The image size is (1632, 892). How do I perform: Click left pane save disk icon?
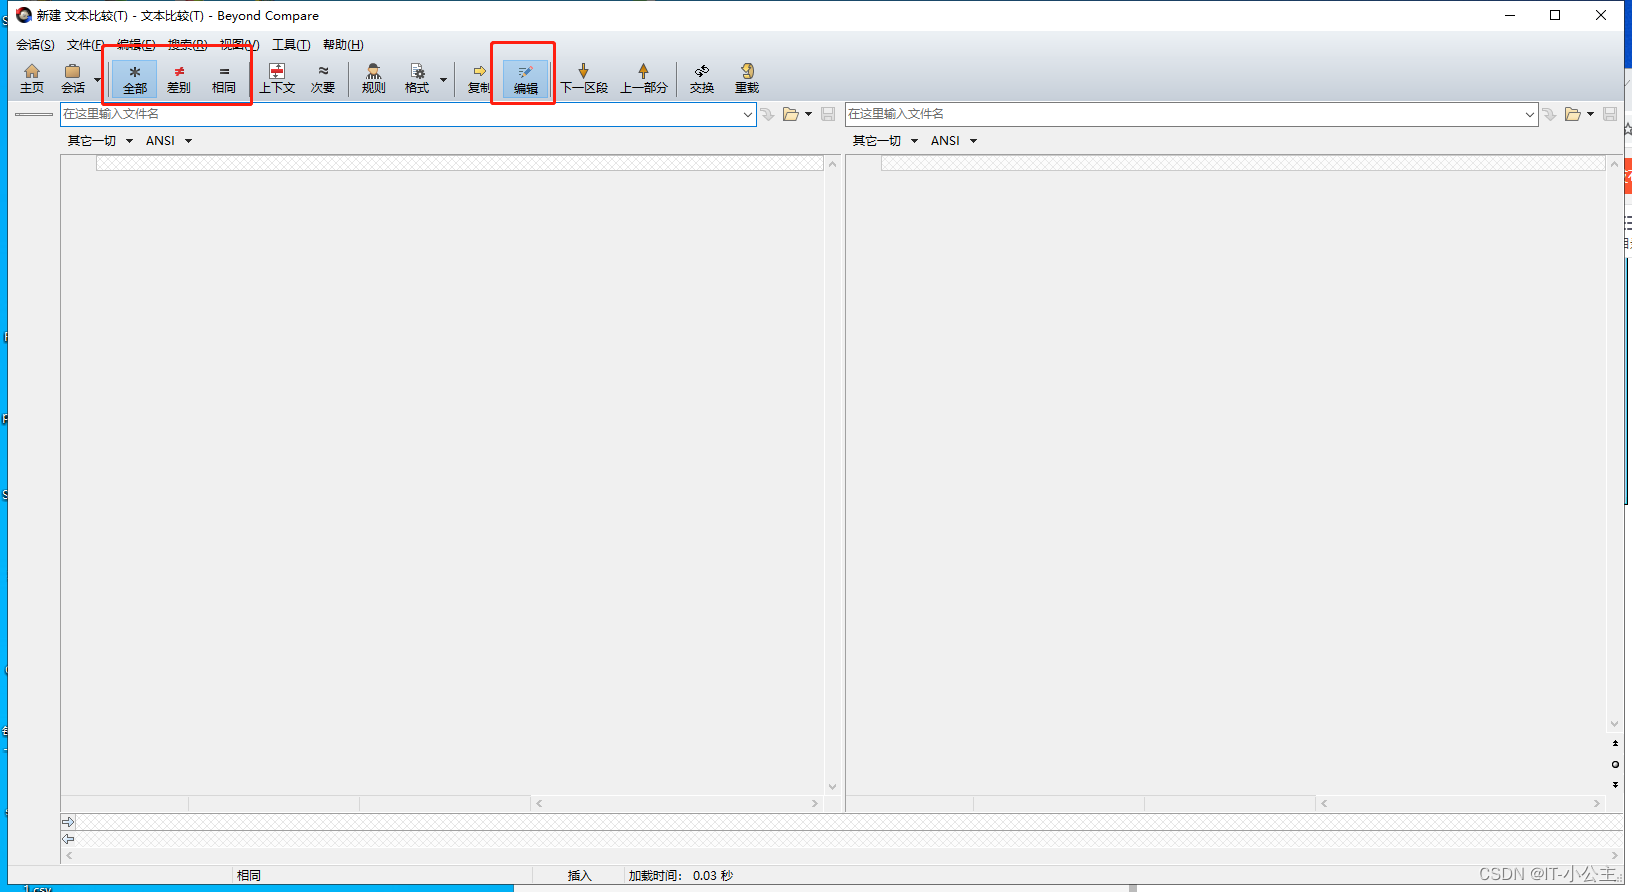pos(828,114)
